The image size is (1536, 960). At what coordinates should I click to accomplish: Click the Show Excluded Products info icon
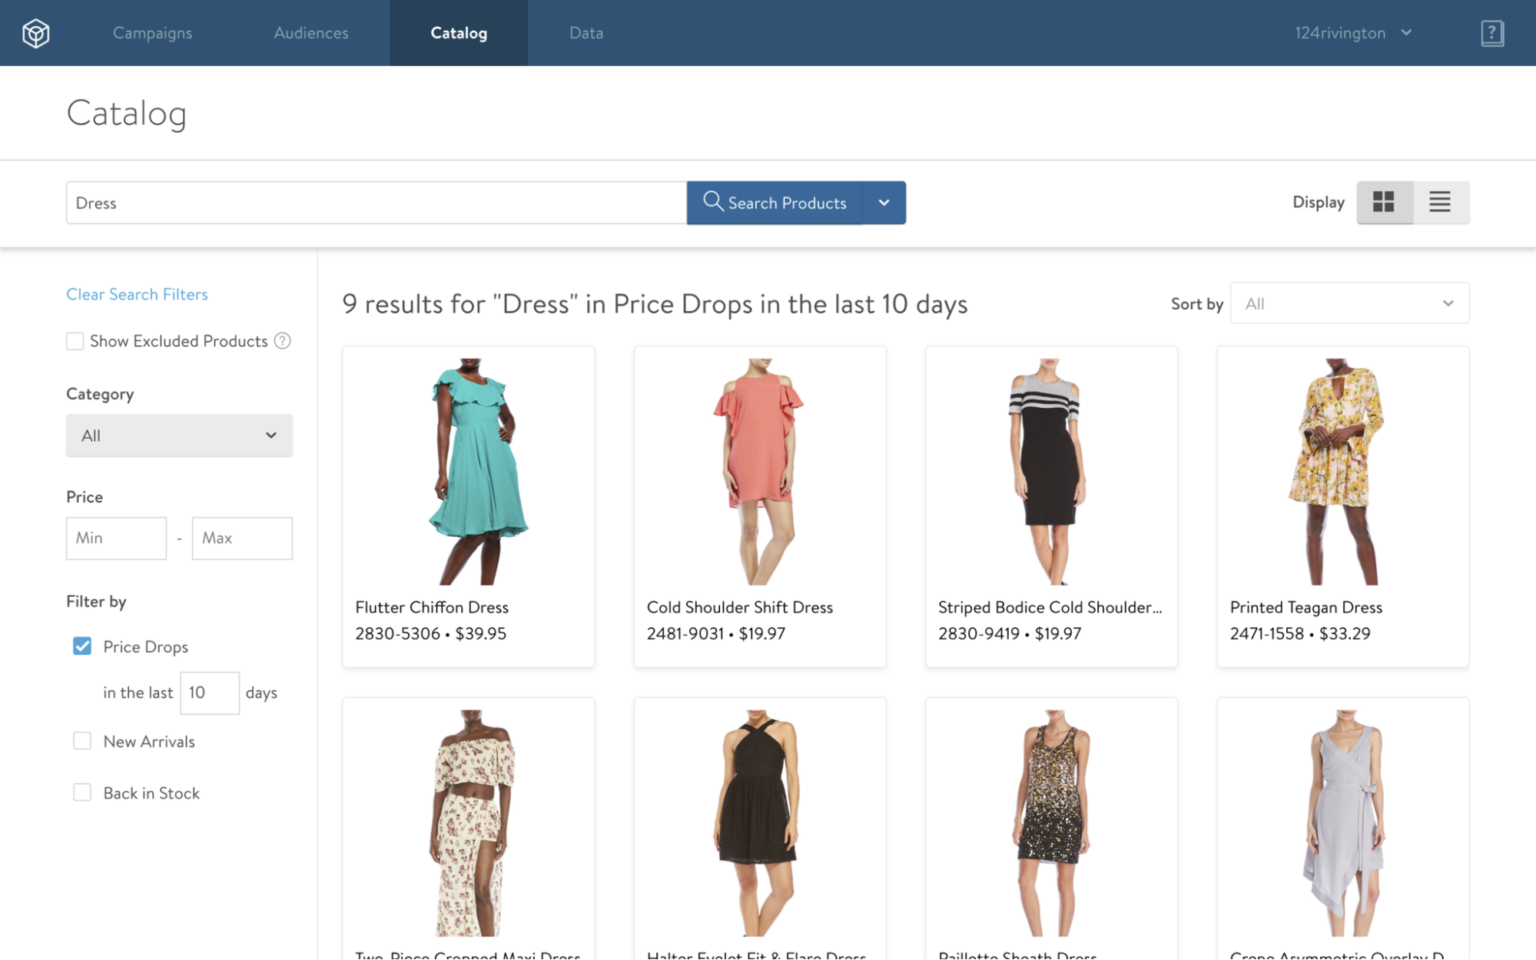point(283,341)
